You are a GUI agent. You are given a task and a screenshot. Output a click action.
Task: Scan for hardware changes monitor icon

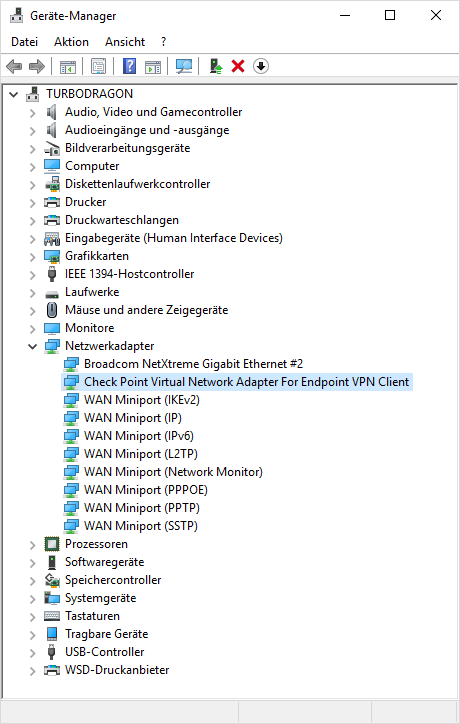tap(184, 66)
